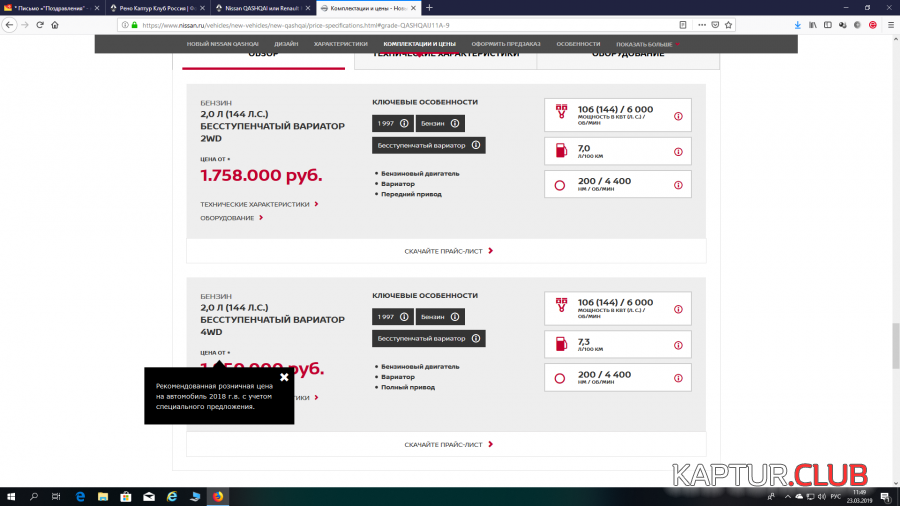Reload the page with the refresh icon

tap(40, 25)
